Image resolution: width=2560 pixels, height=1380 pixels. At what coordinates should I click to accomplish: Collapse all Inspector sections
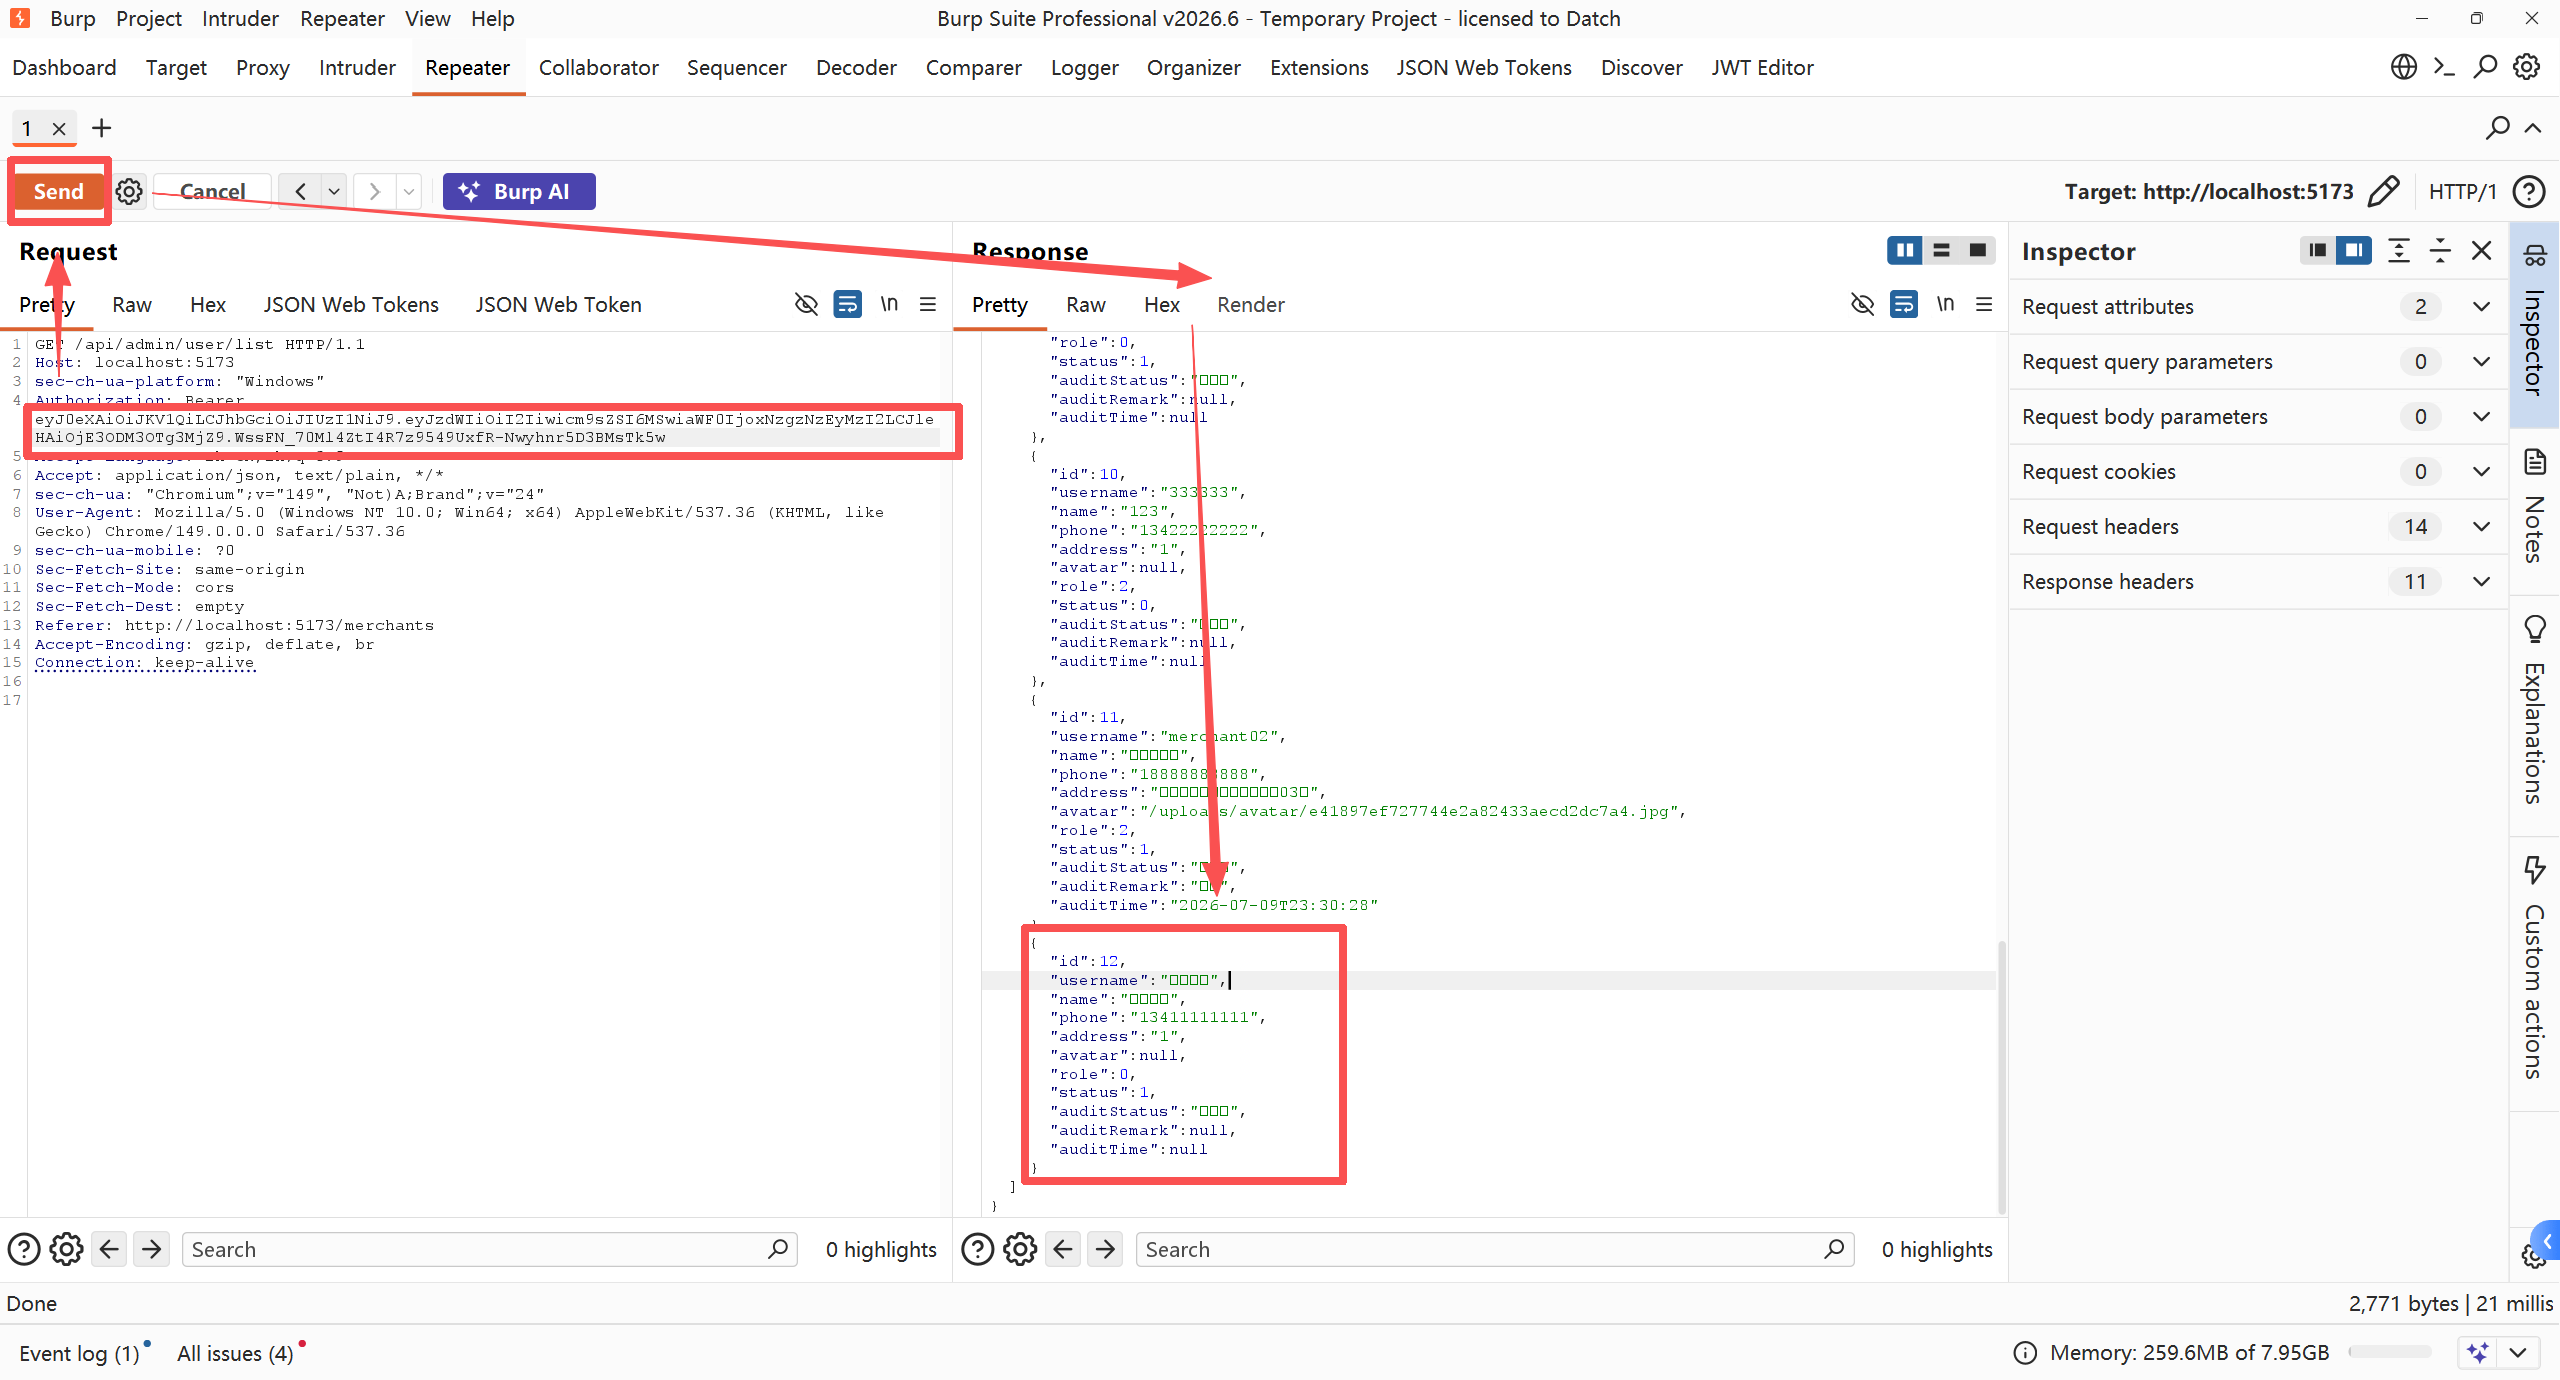(2440, 250)
